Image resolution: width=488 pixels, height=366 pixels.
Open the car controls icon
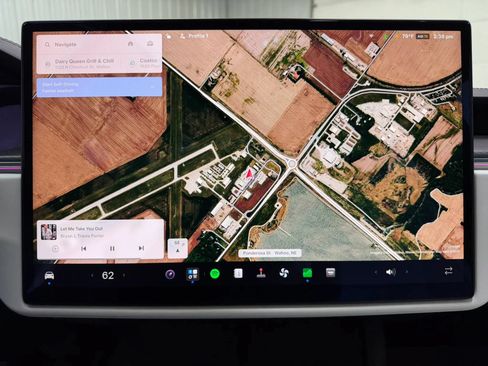49,275
